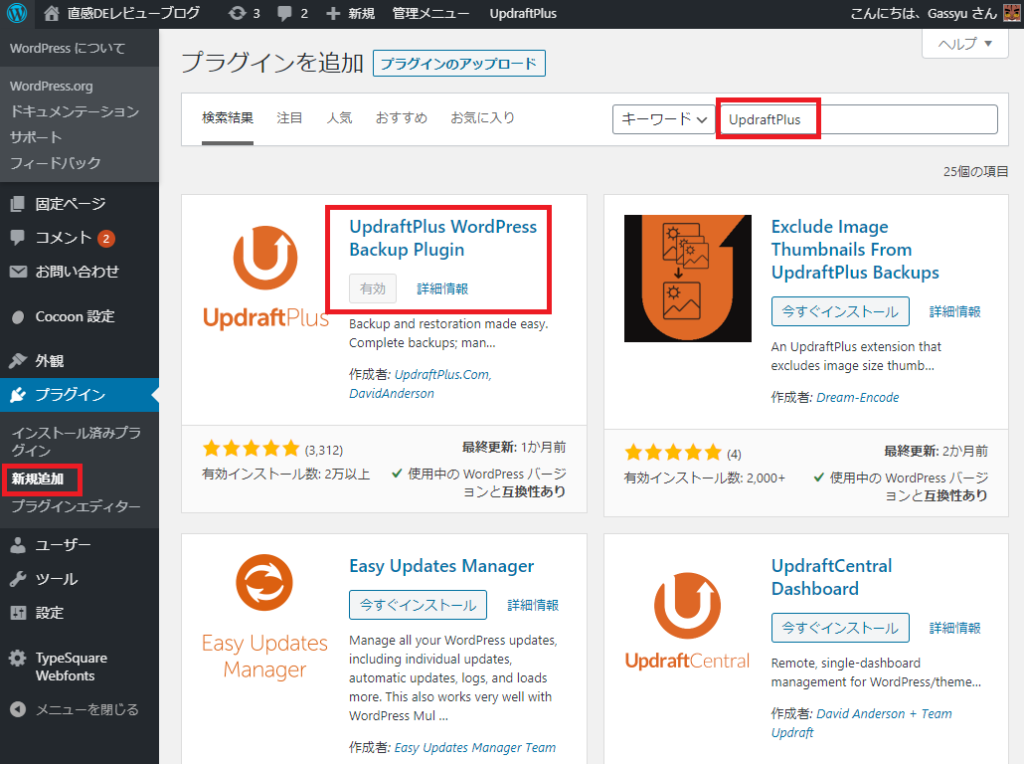This screenshot has height=764, width=1024.
Task: Select the 検索結果 tab
Action: (x=227, y=118)
